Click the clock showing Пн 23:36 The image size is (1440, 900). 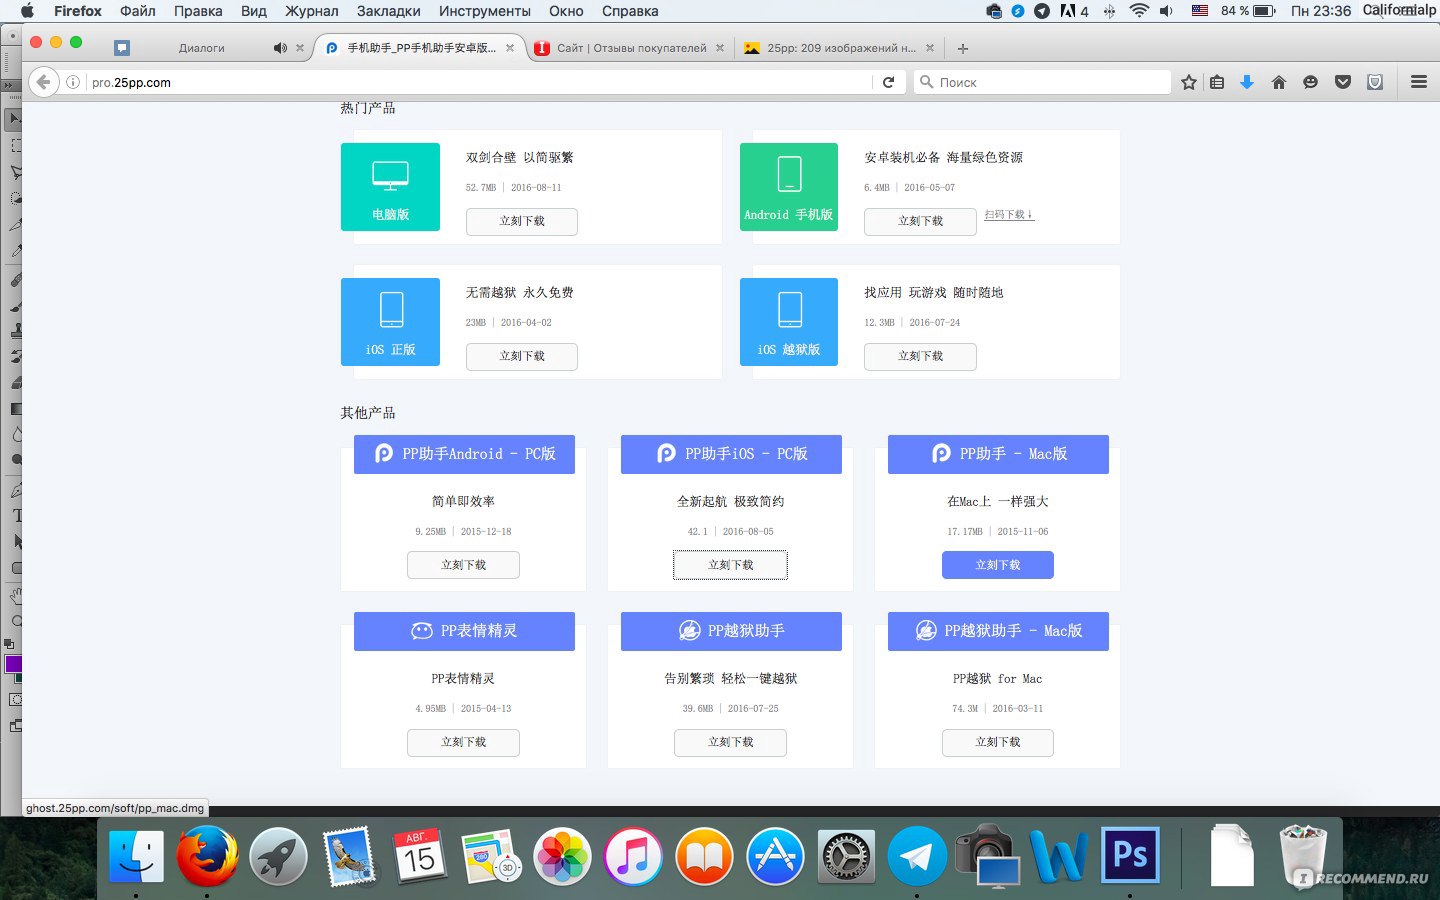(1320, 11)
